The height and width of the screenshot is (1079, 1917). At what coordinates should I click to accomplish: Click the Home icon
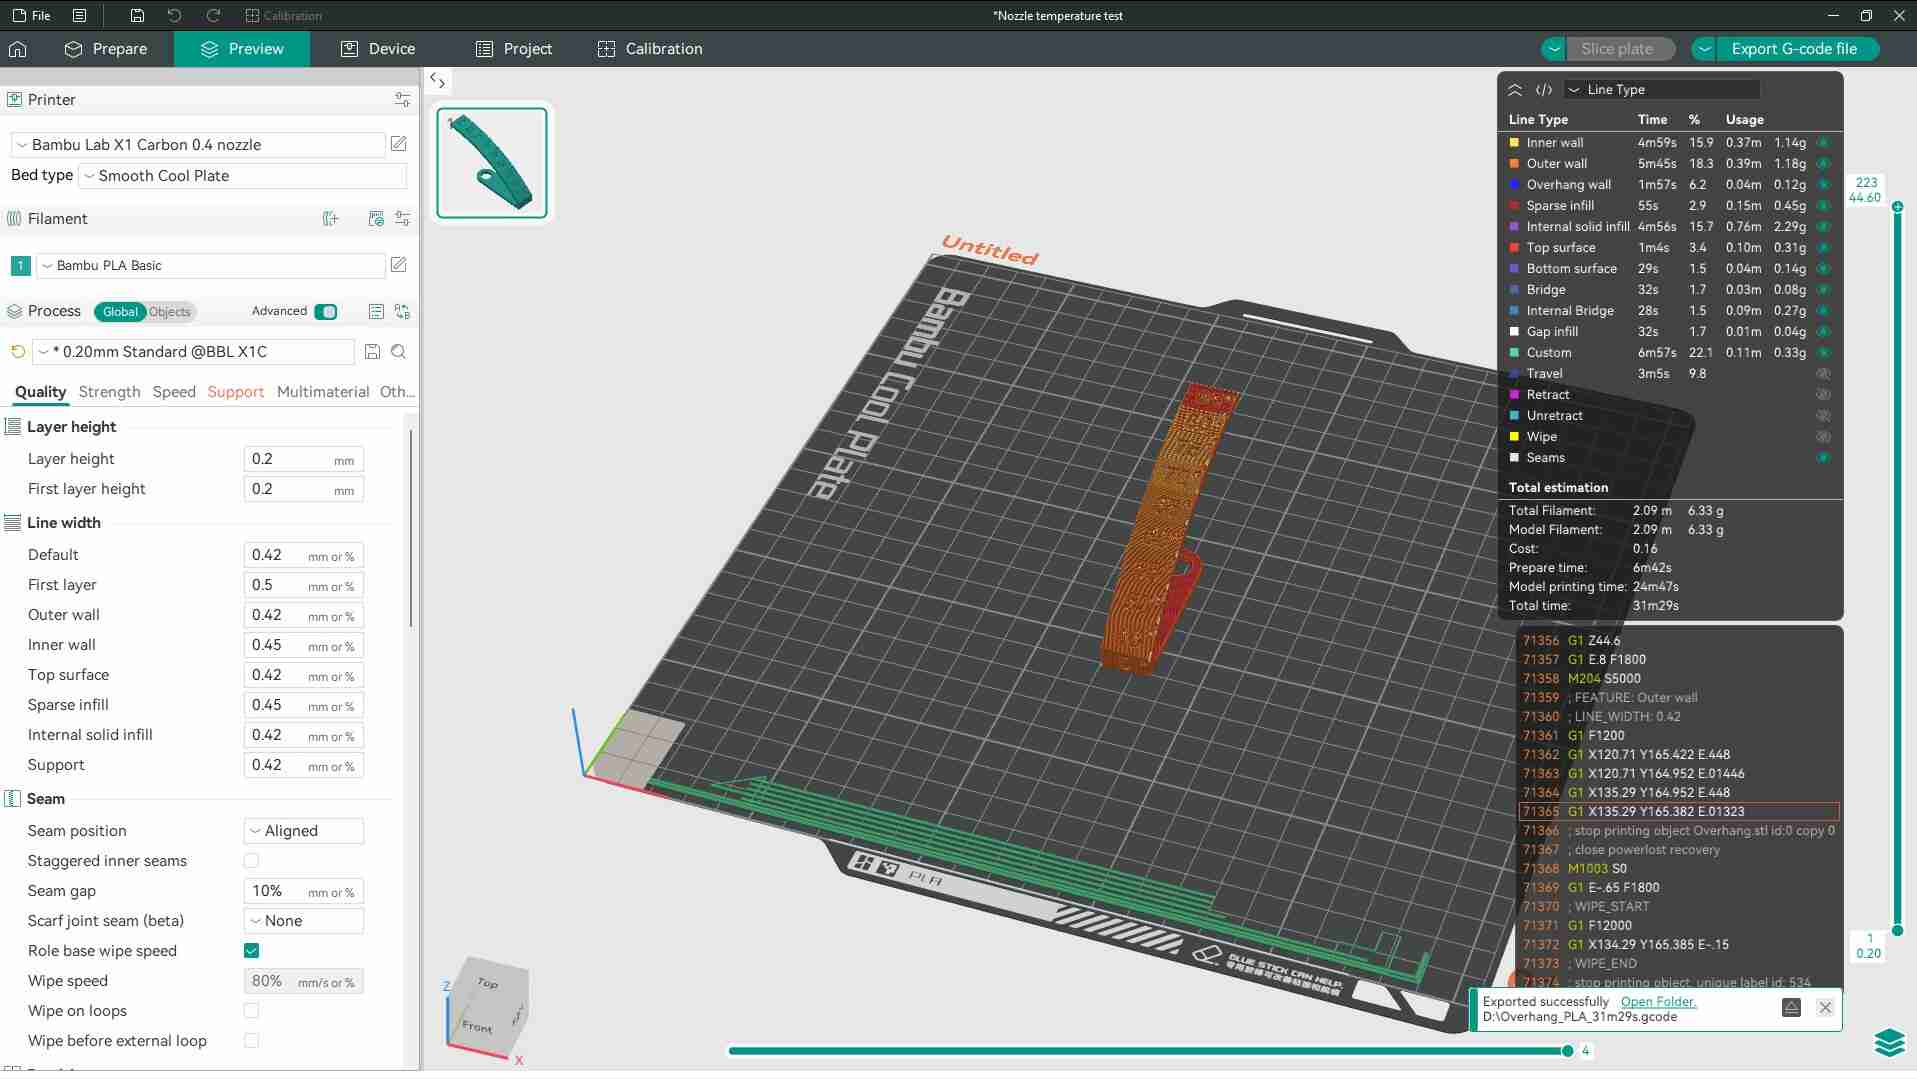point(18,49)
